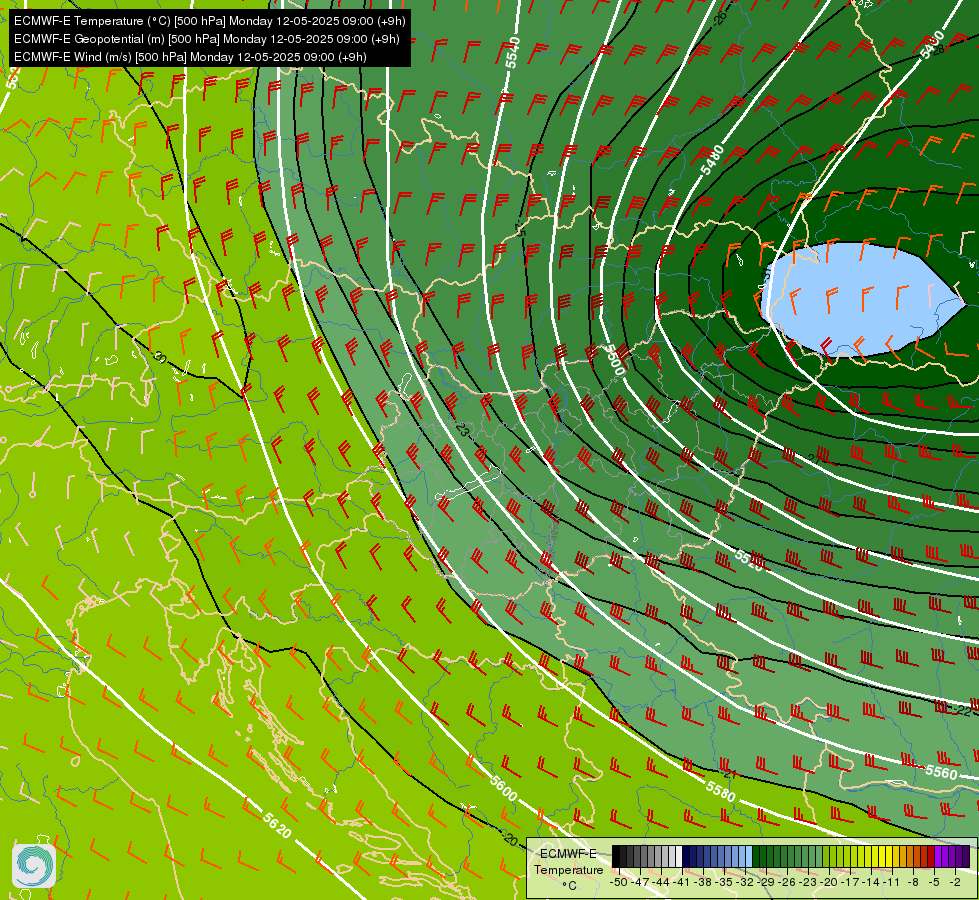This screenshot has height=900, width=979.
Task: Click the 5500 geopotential contour label
Action: tap(614, 360)
